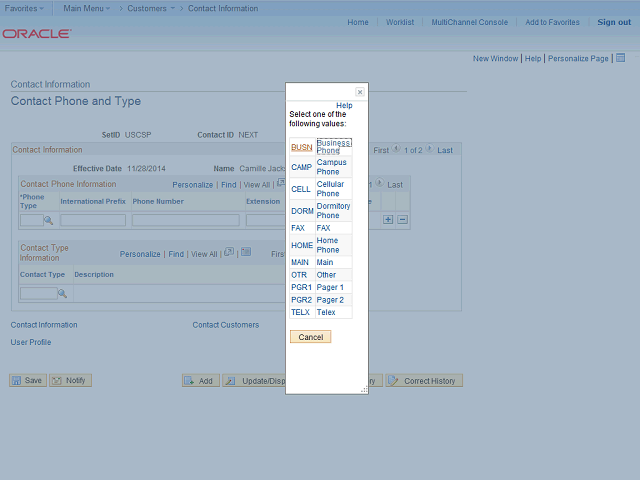The image size is (640, 480).
Task: Choose Home Phone description
Action: [x=328, y=245]
